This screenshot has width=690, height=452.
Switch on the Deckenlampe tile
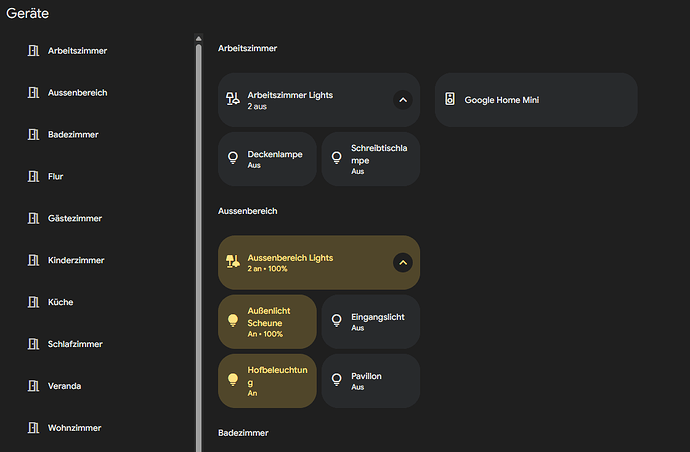(x=267, y=159)
